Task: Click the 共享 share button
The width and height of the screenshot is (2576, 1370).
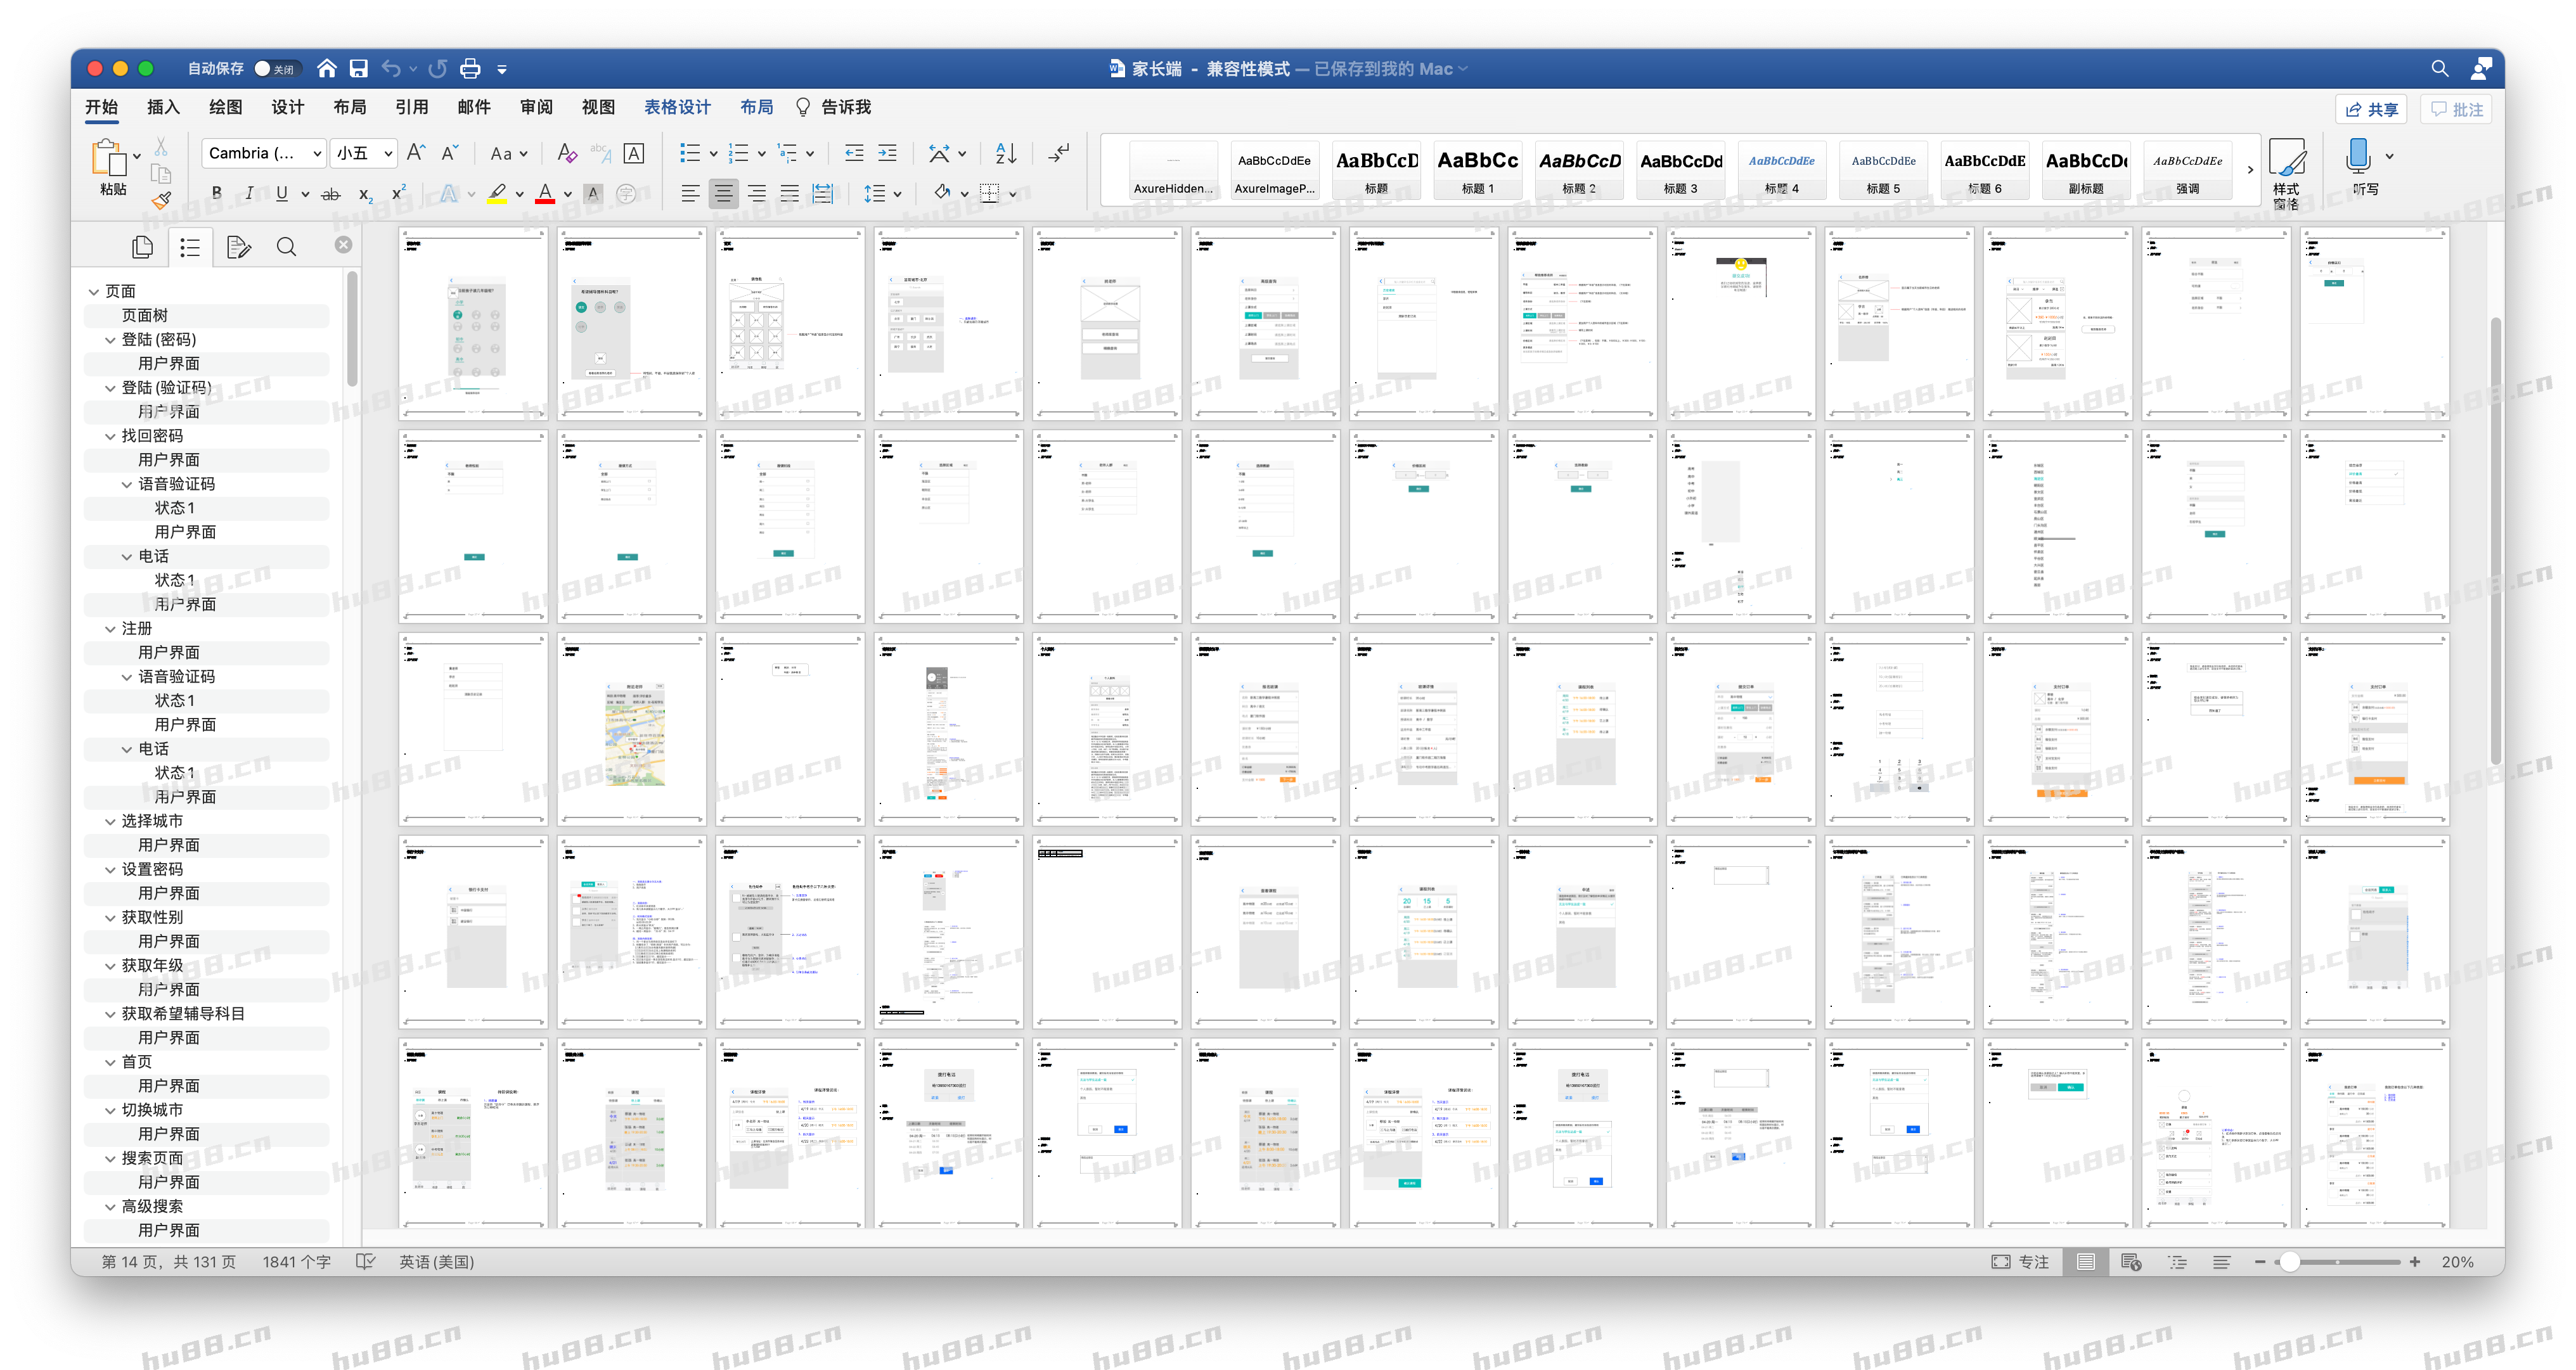Action: (2371, 109)
